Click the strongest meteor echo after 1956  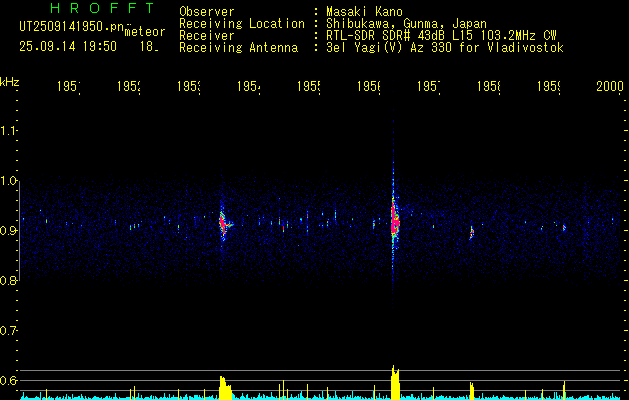[395, 221]
